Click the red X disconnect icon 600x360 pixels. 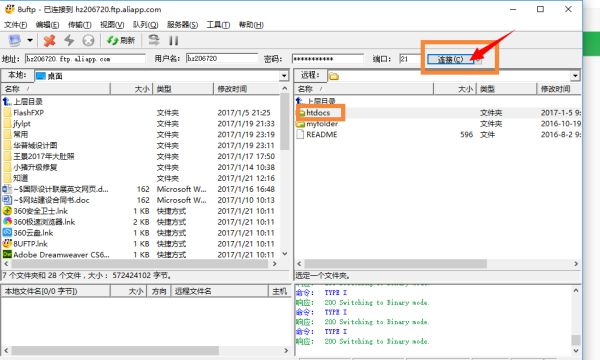pos(49,40)
